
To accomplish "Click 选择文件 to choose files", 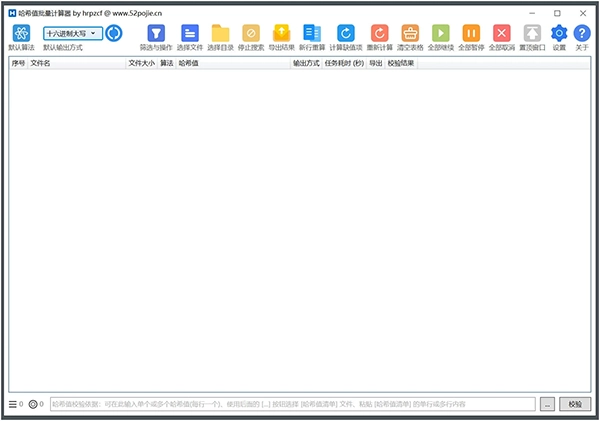I will 189,34.
